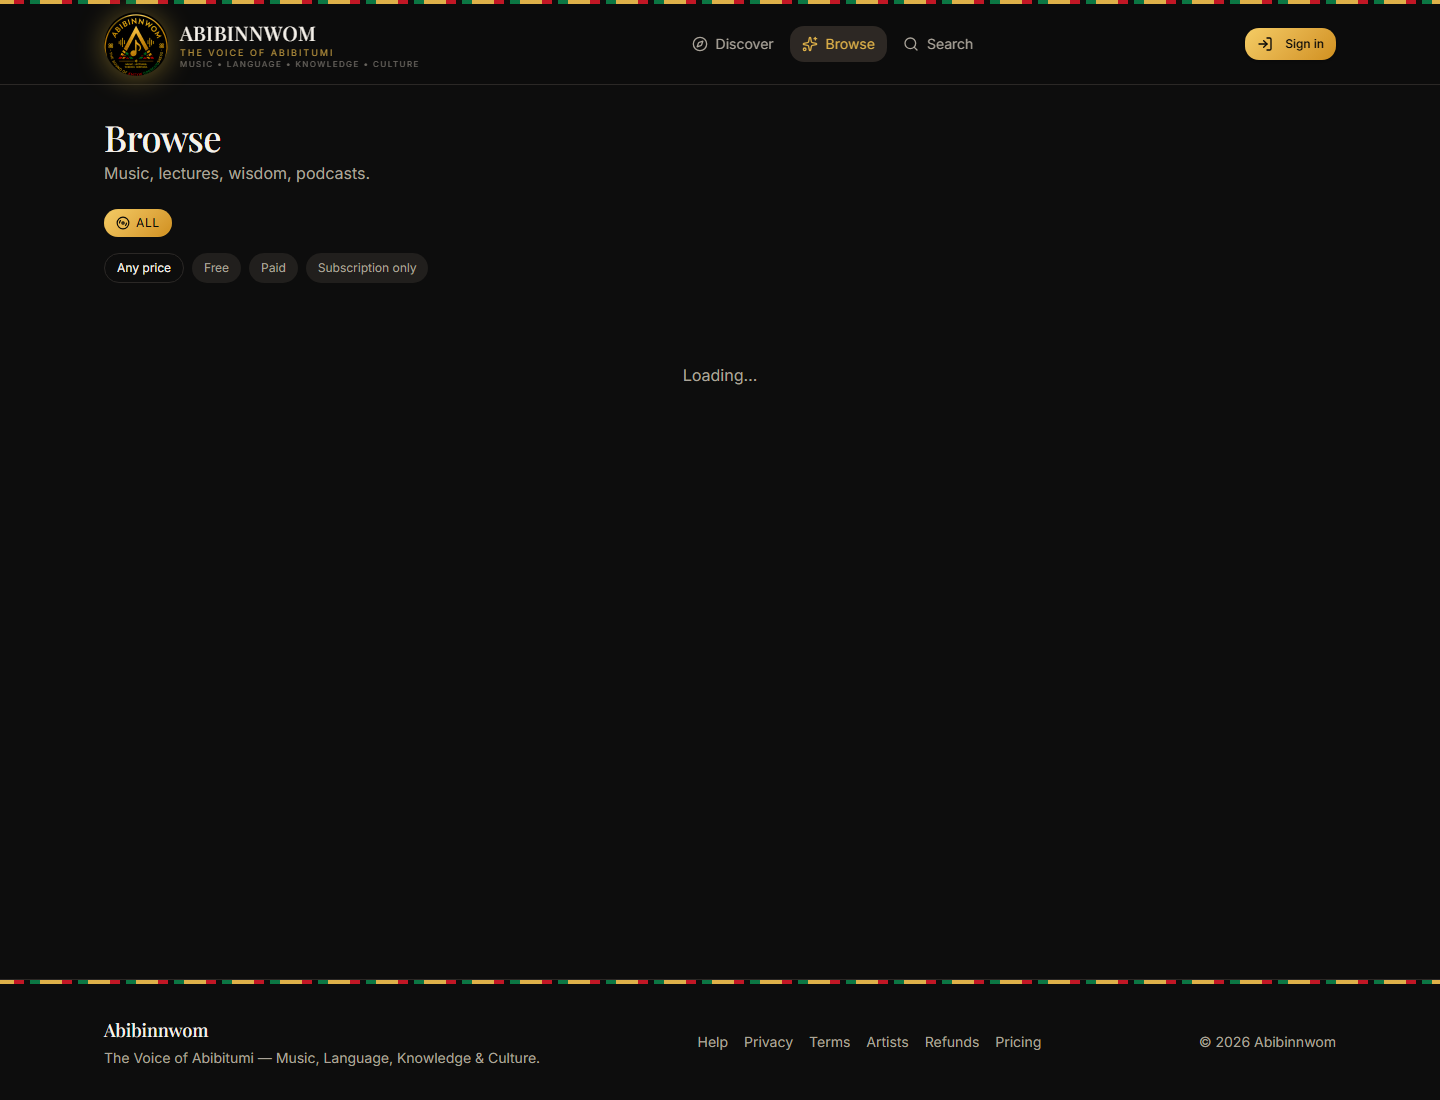The height and width of the screenshot is (1100, 1440).
Task: Filter by Paid content
Action: pyautogui.click(x=273, y=268)
